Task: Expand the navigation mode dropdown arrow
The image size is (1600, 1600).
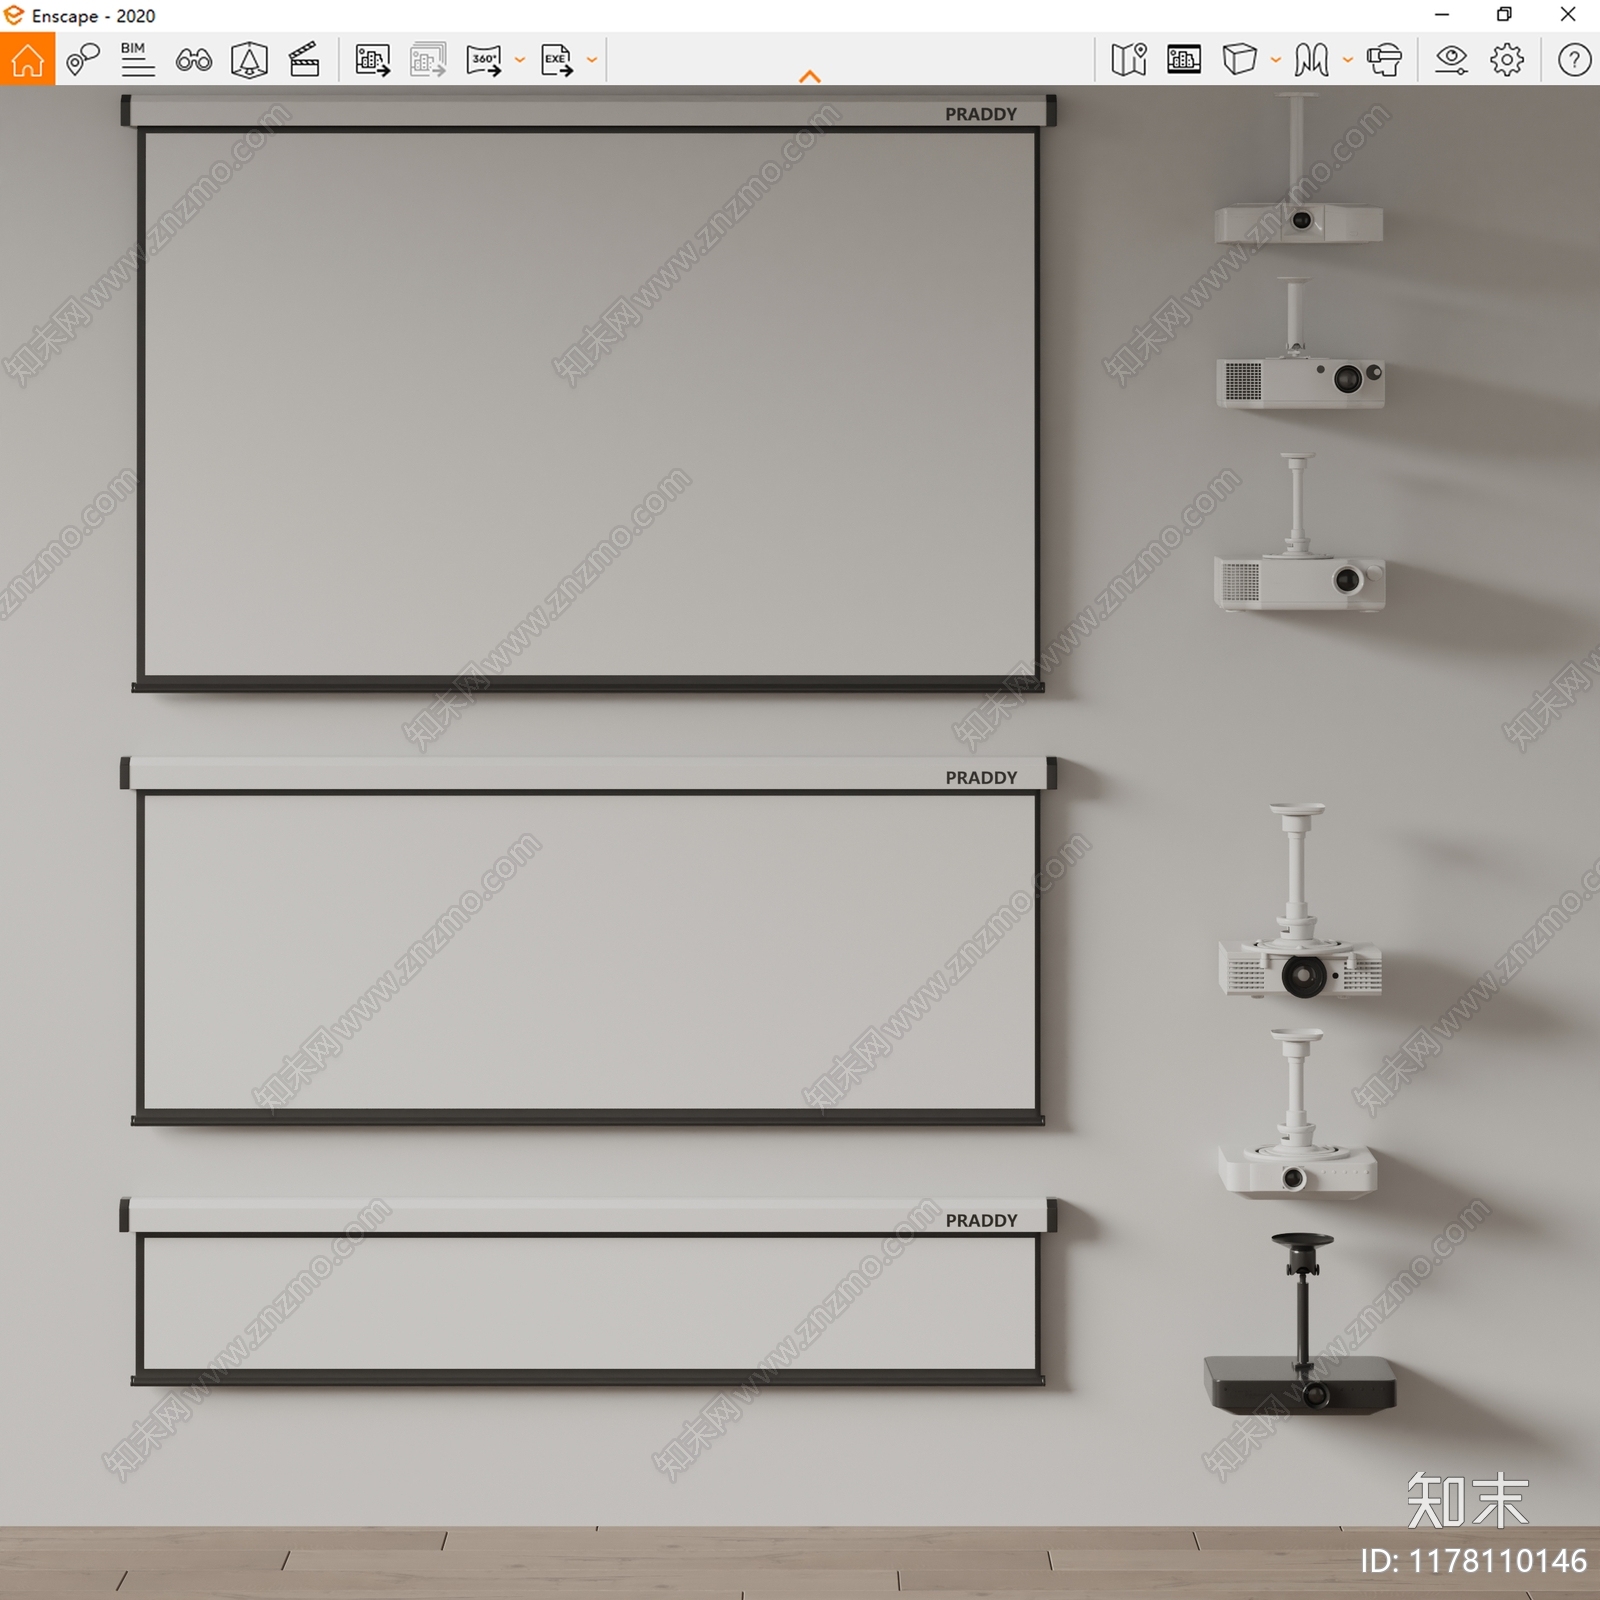Action: (x=1348, y=60)
